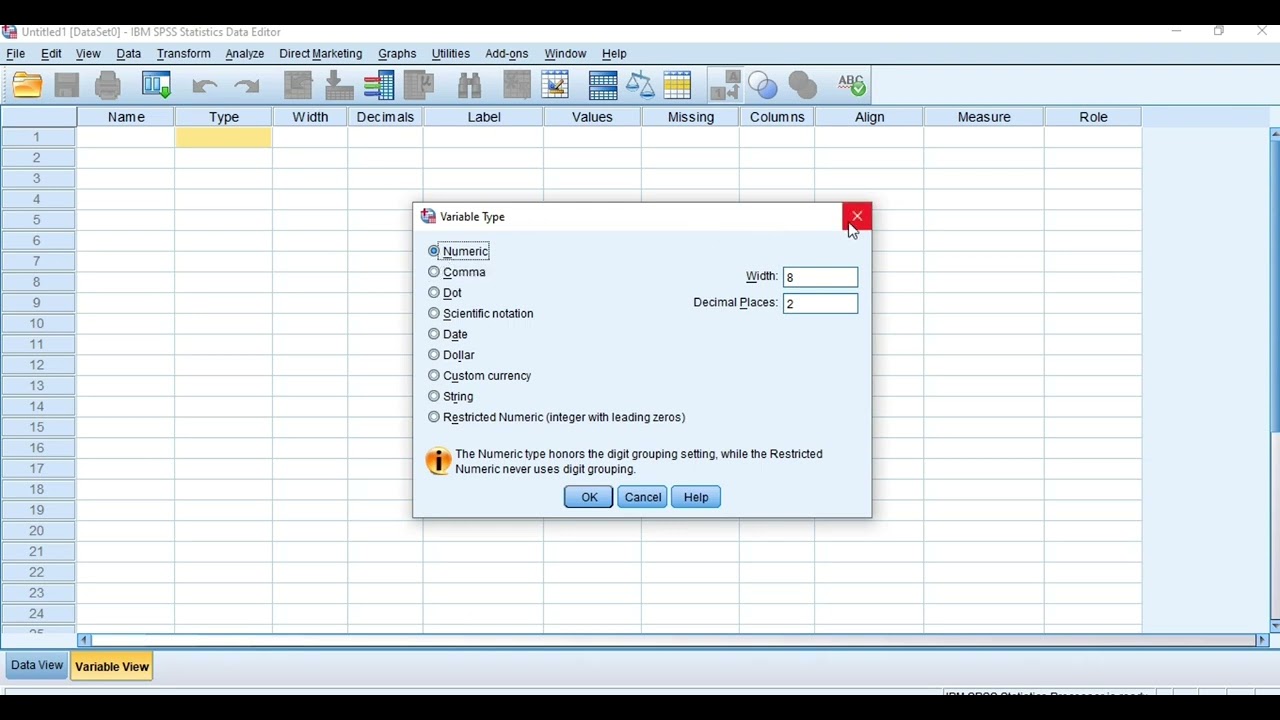Open the File menu
The image size is (1280, 720).
coord(16,54)
